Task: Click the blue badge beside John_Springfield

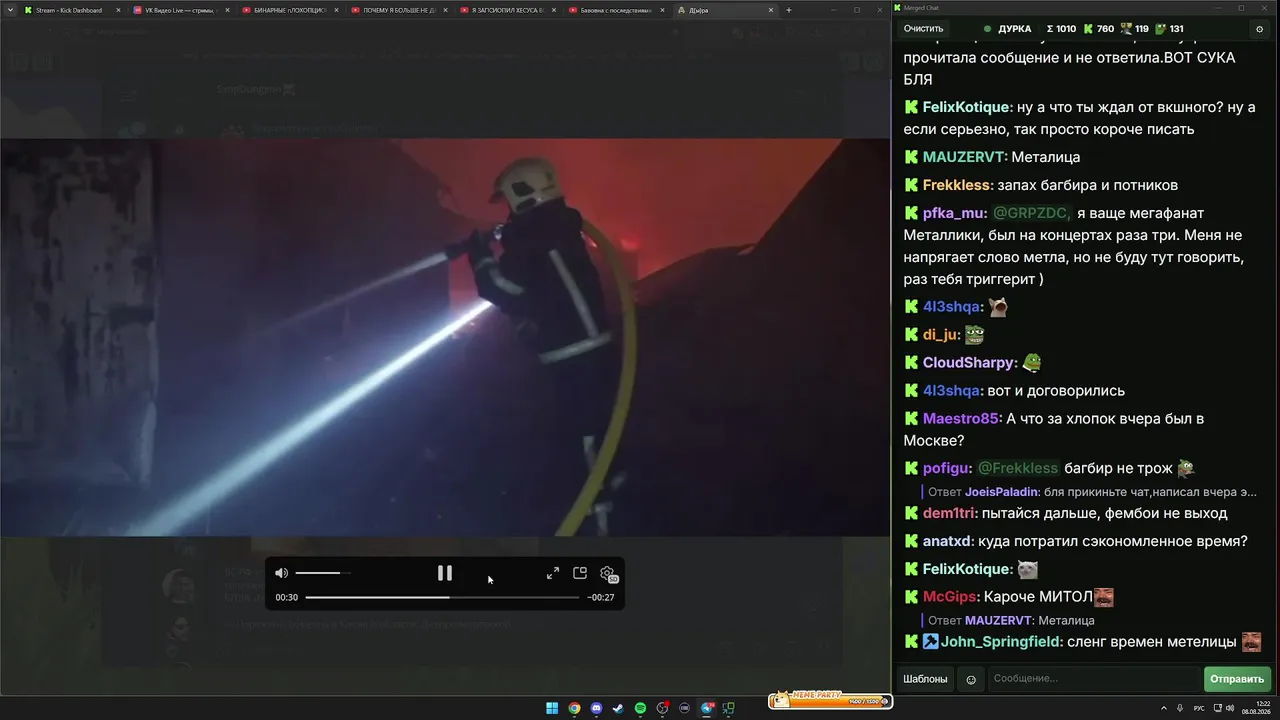Action: [x=930, y=642]
